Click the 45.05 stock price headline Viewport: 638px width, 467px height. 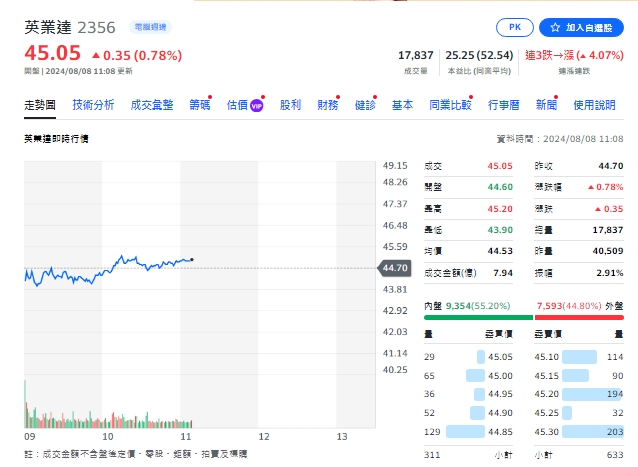[52, 53]
